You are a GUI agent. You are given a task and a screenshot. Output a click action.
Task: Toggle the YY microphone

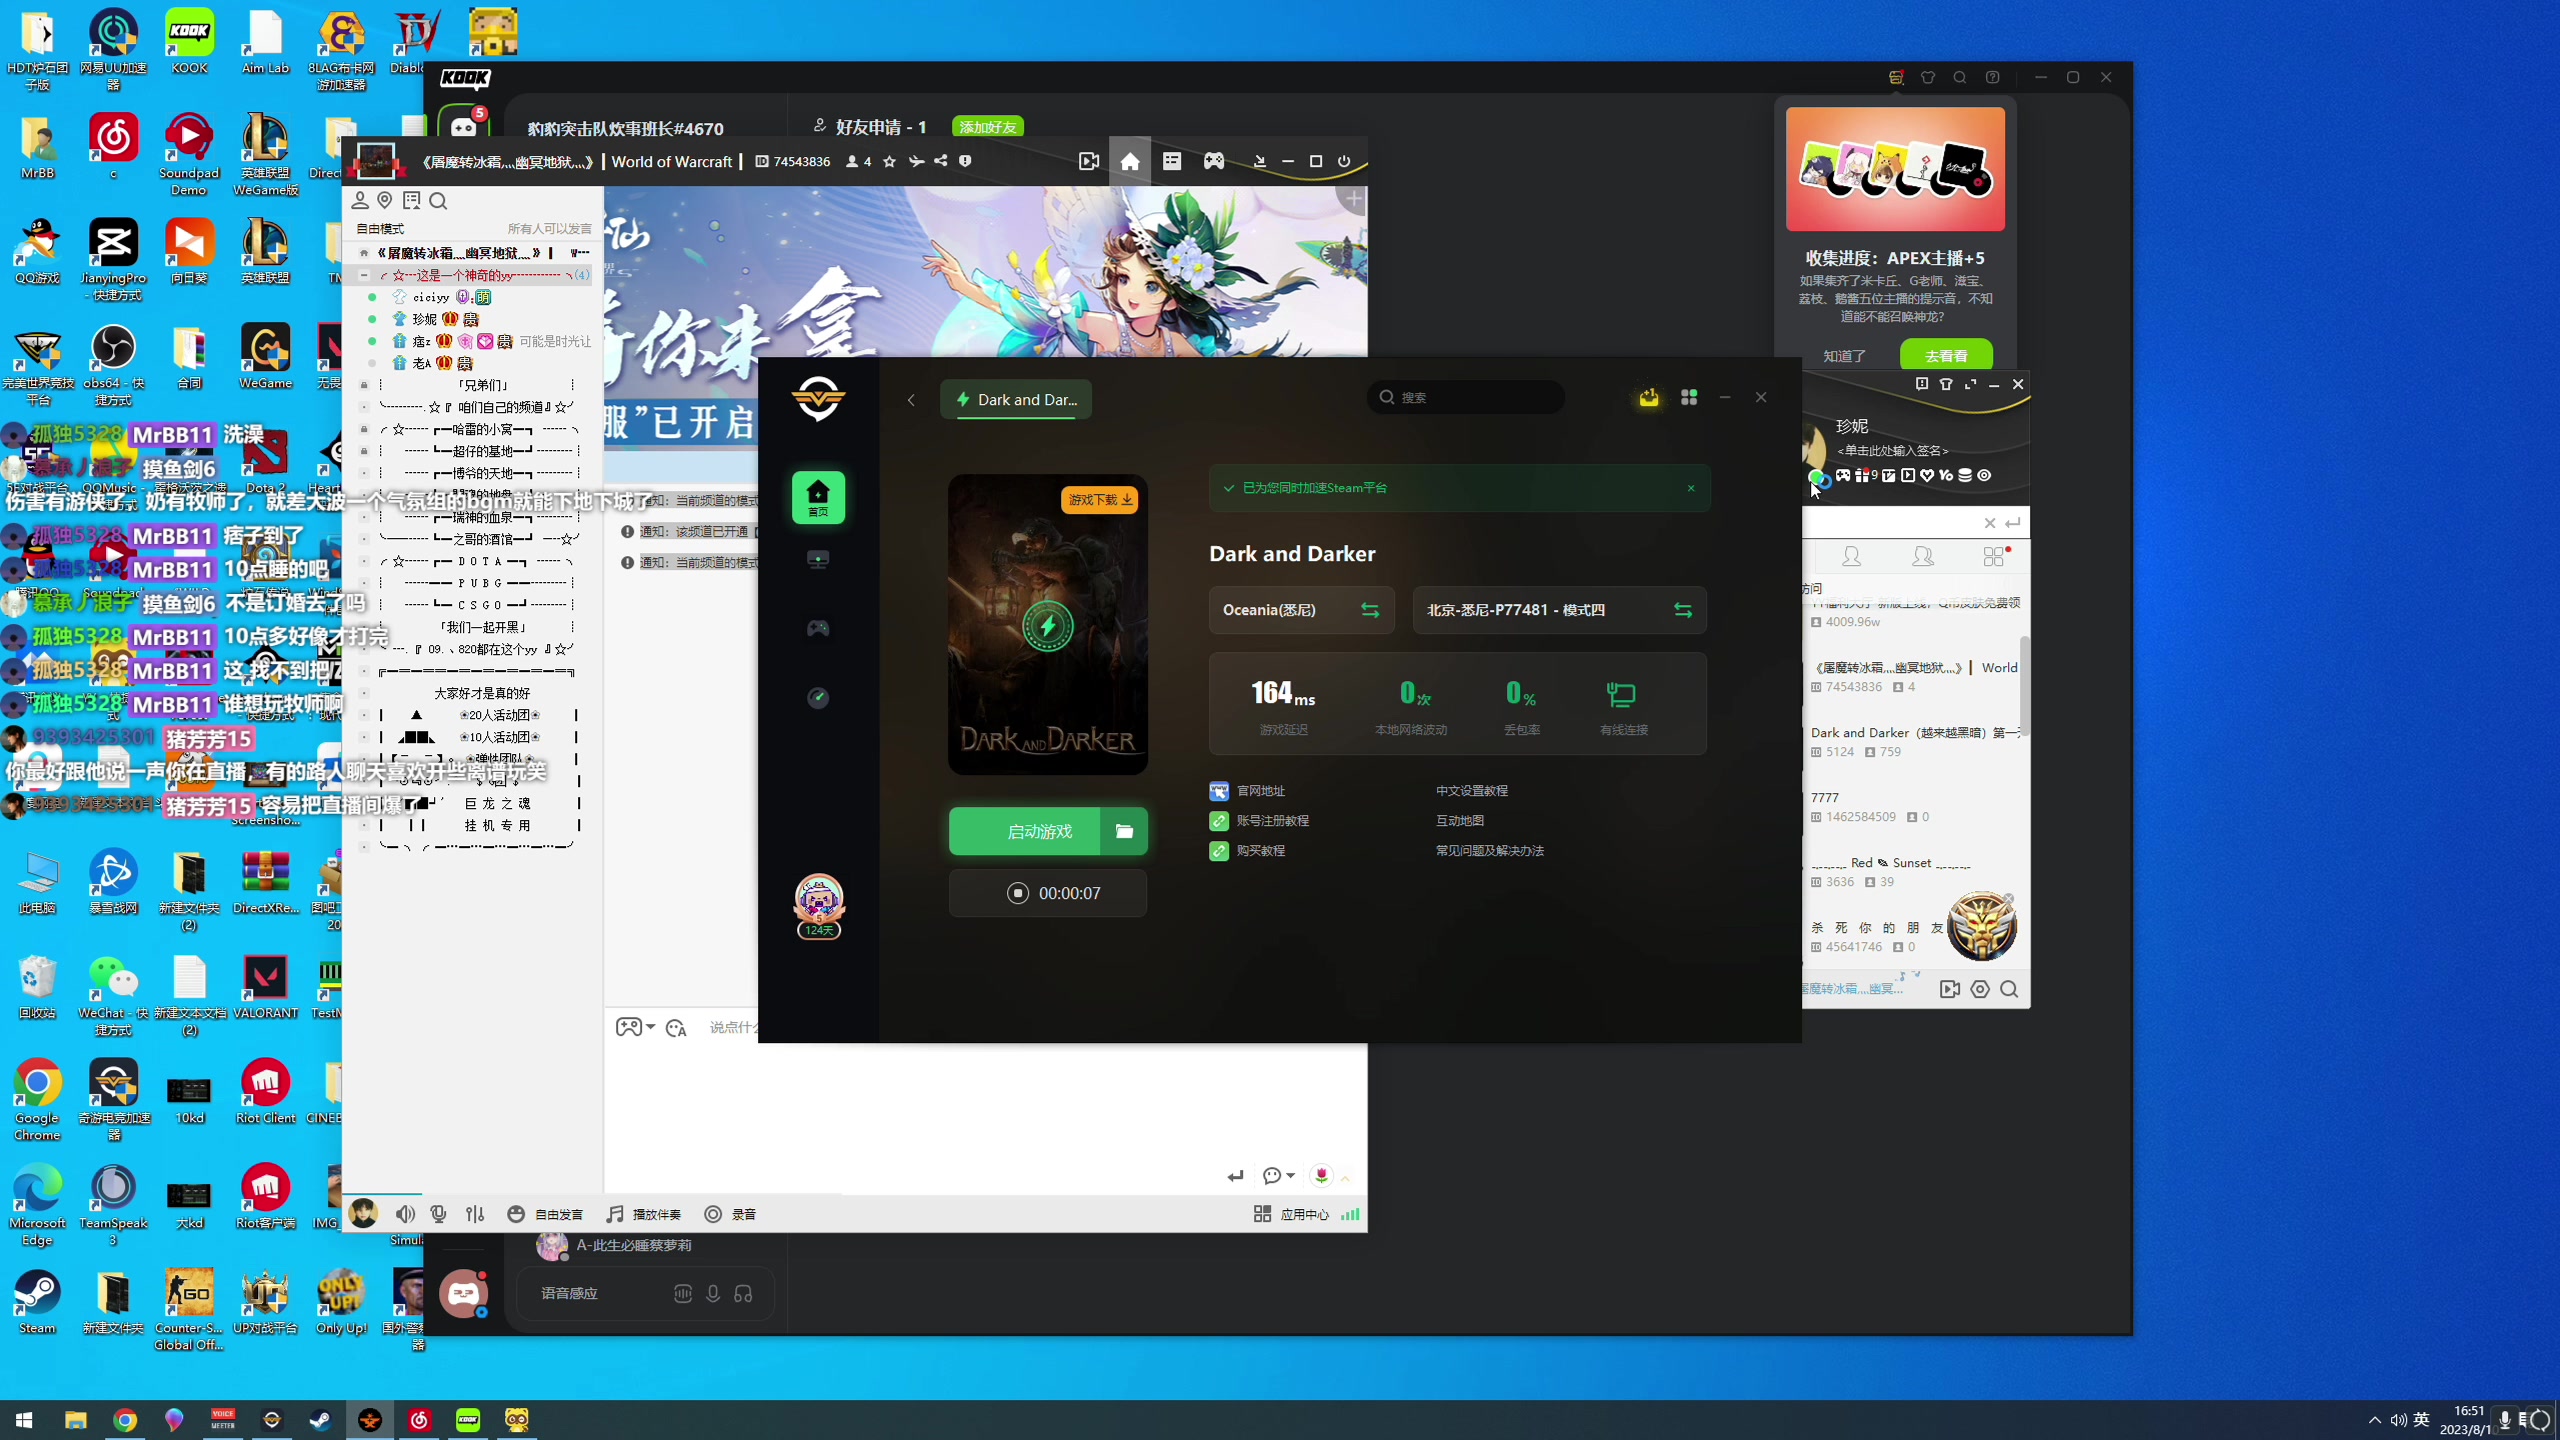(x=438, y=1214)
